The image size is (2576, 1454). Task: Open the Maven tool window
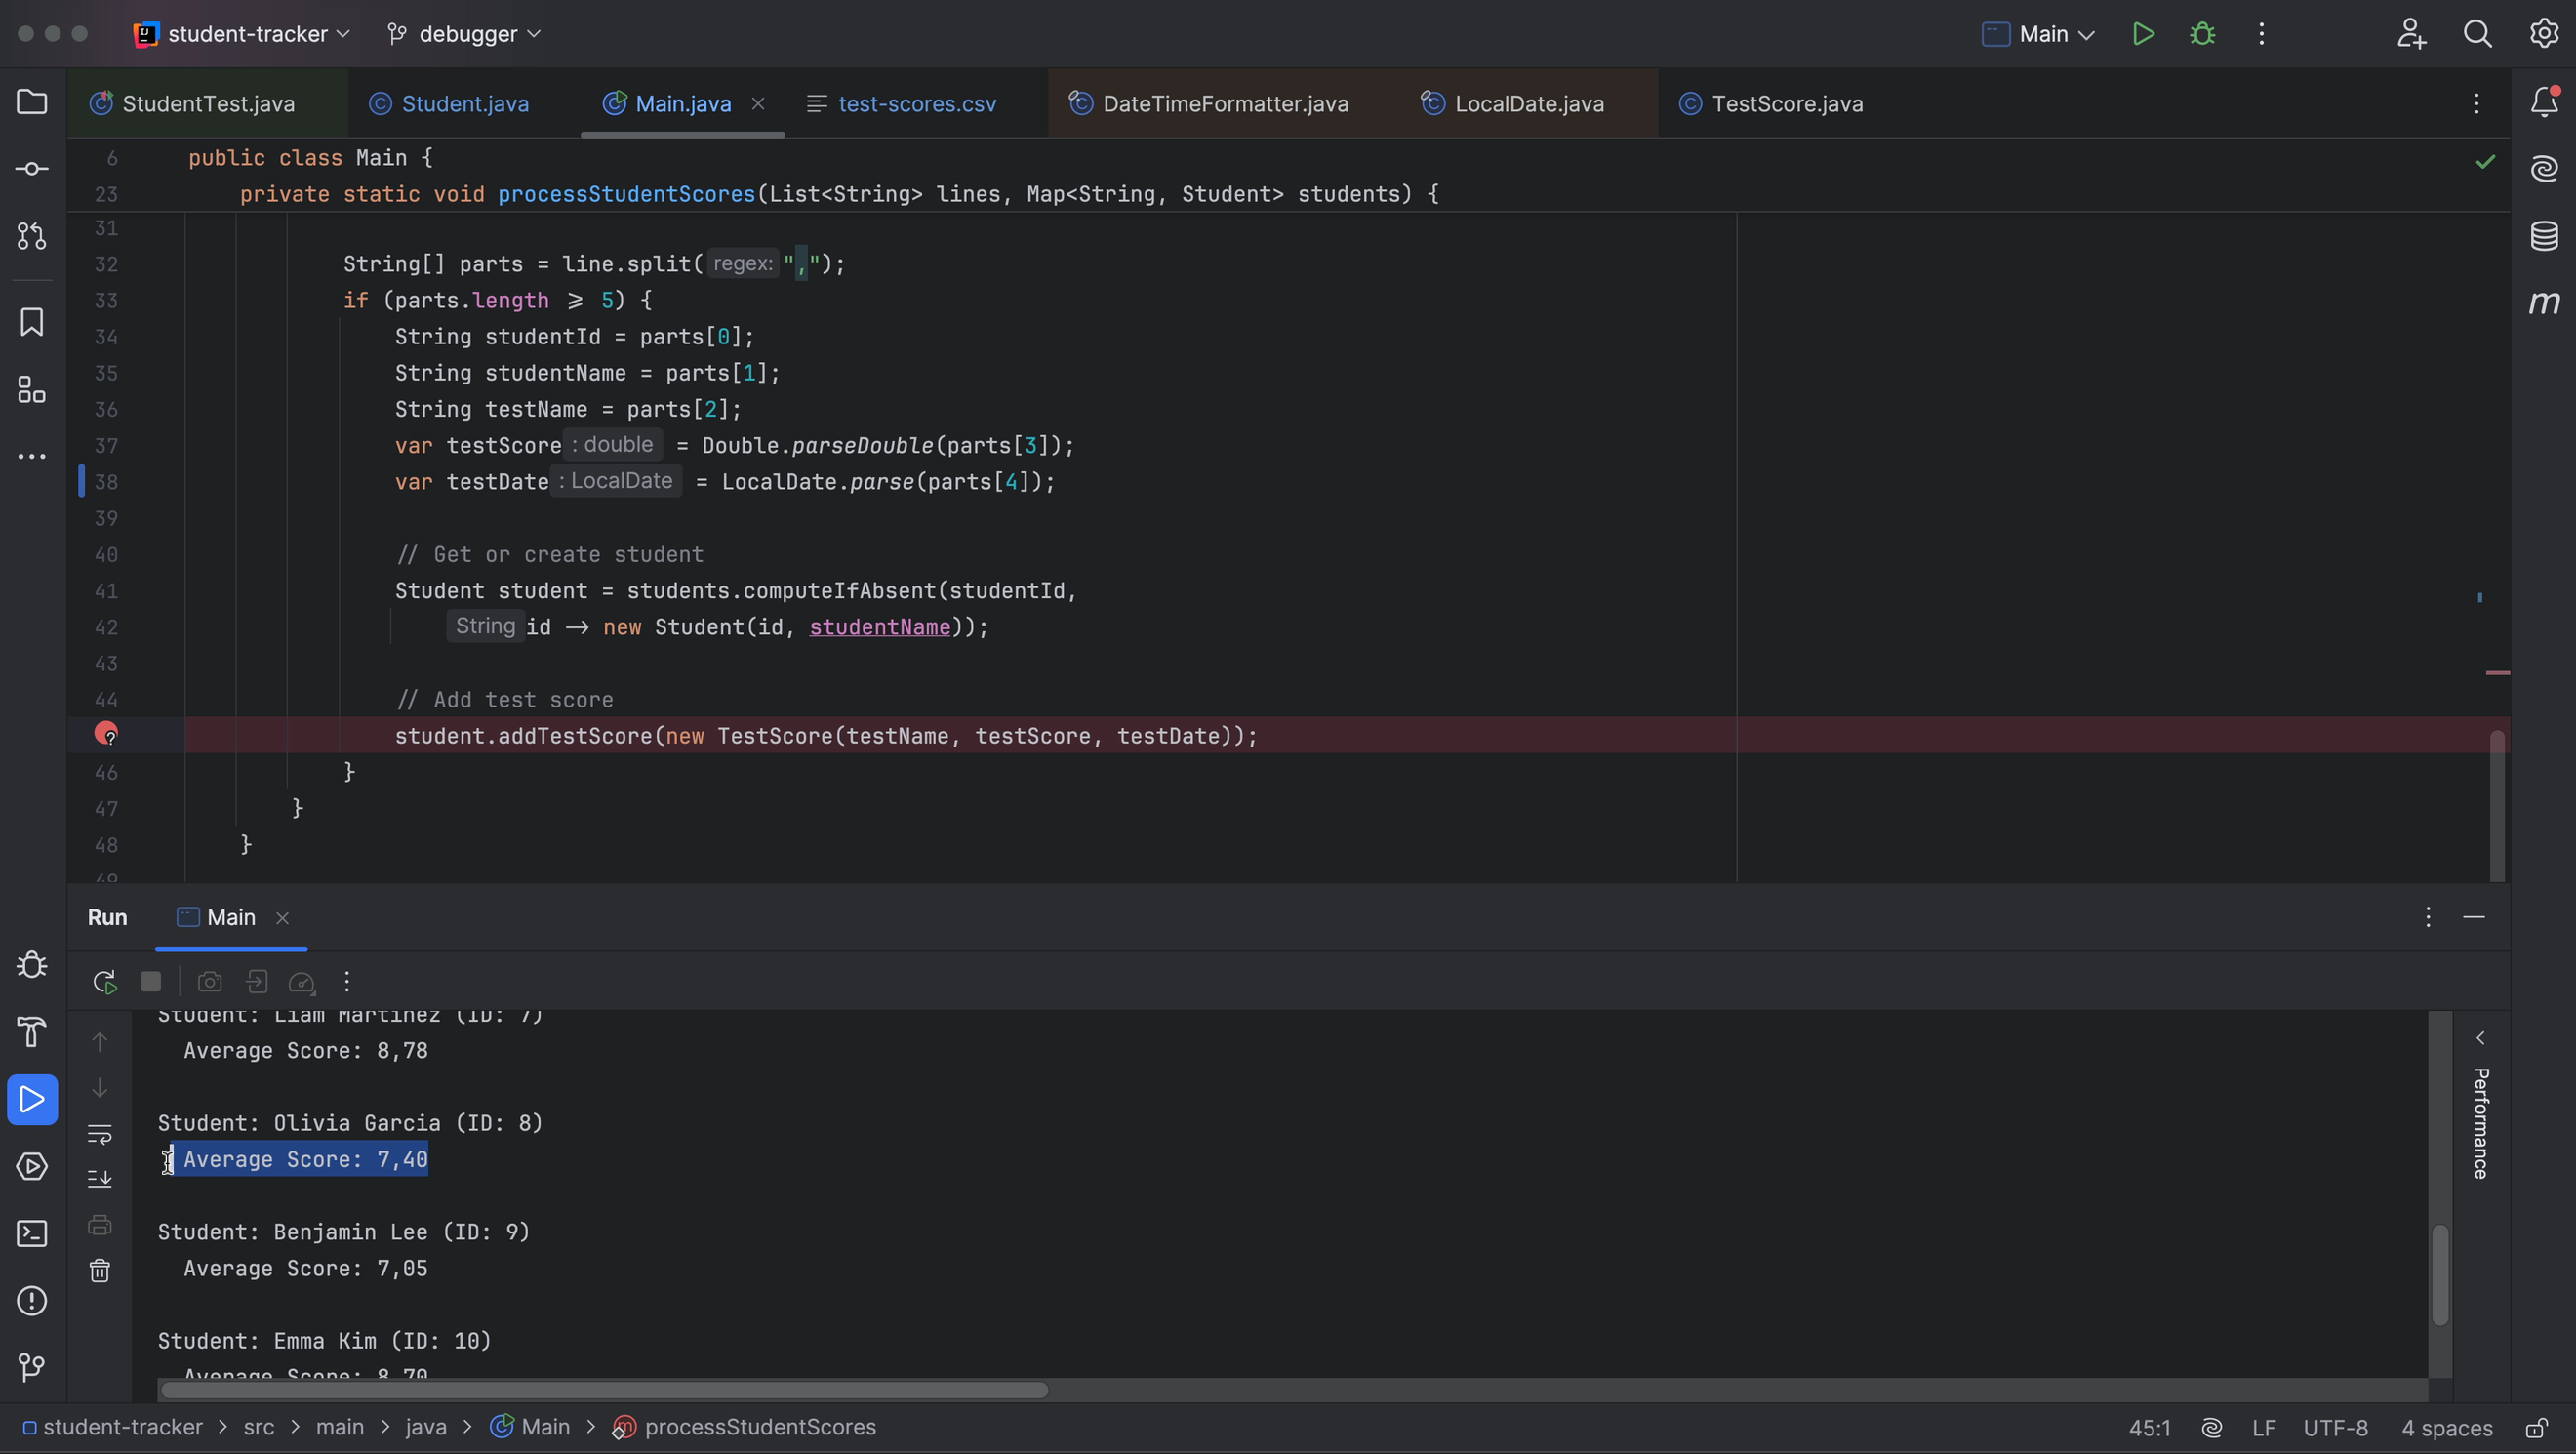pyautogui.click(x=2544, y=302)
